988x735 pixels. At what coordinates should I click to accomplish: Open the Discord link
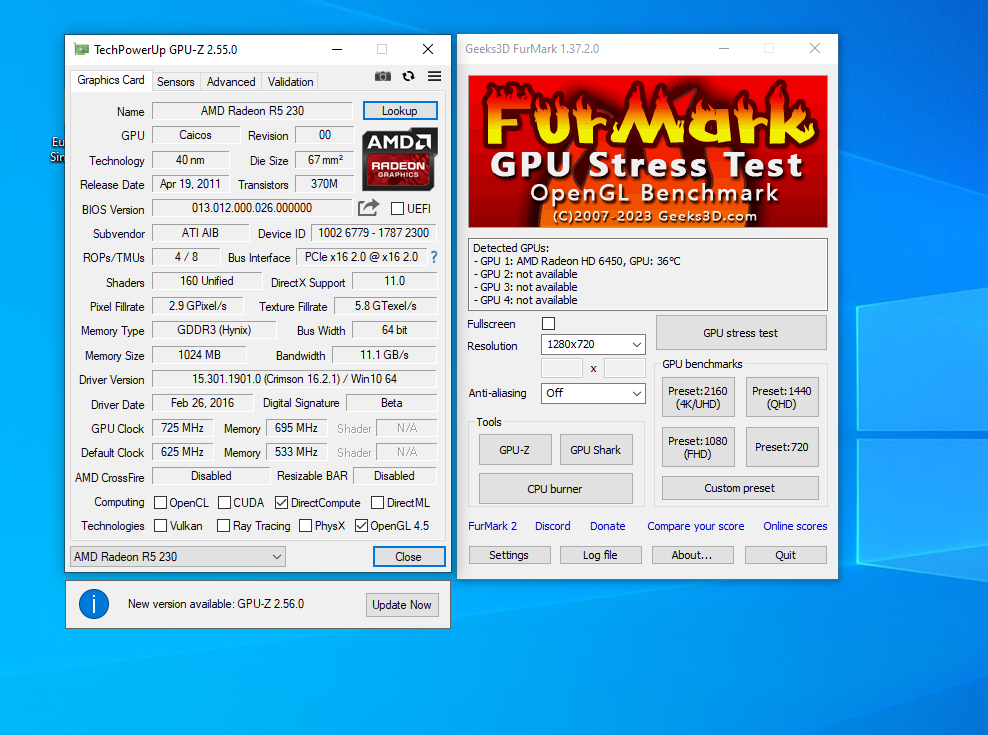(553, 526)
